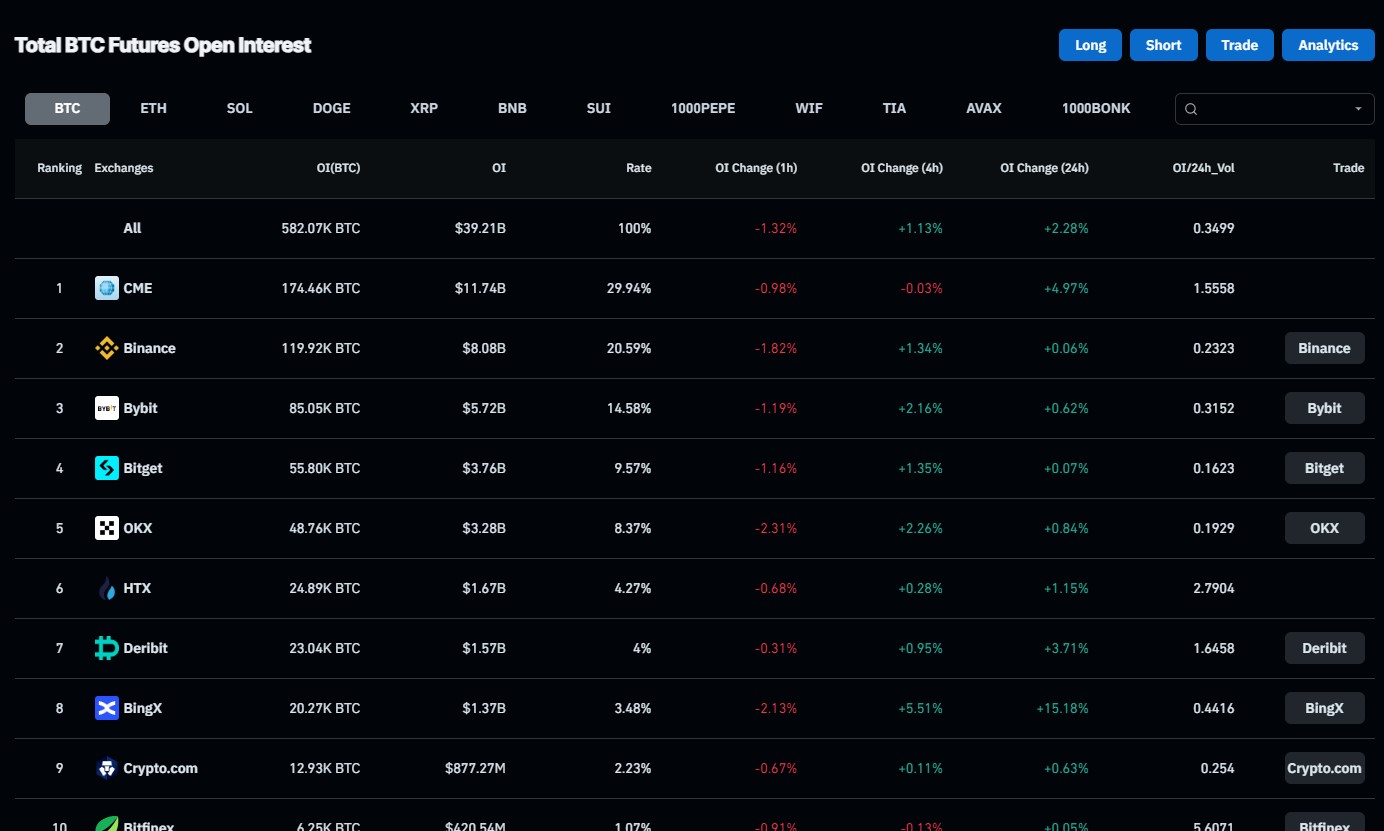
Task: Select the BNB tab
Action: tap(512, 108)
